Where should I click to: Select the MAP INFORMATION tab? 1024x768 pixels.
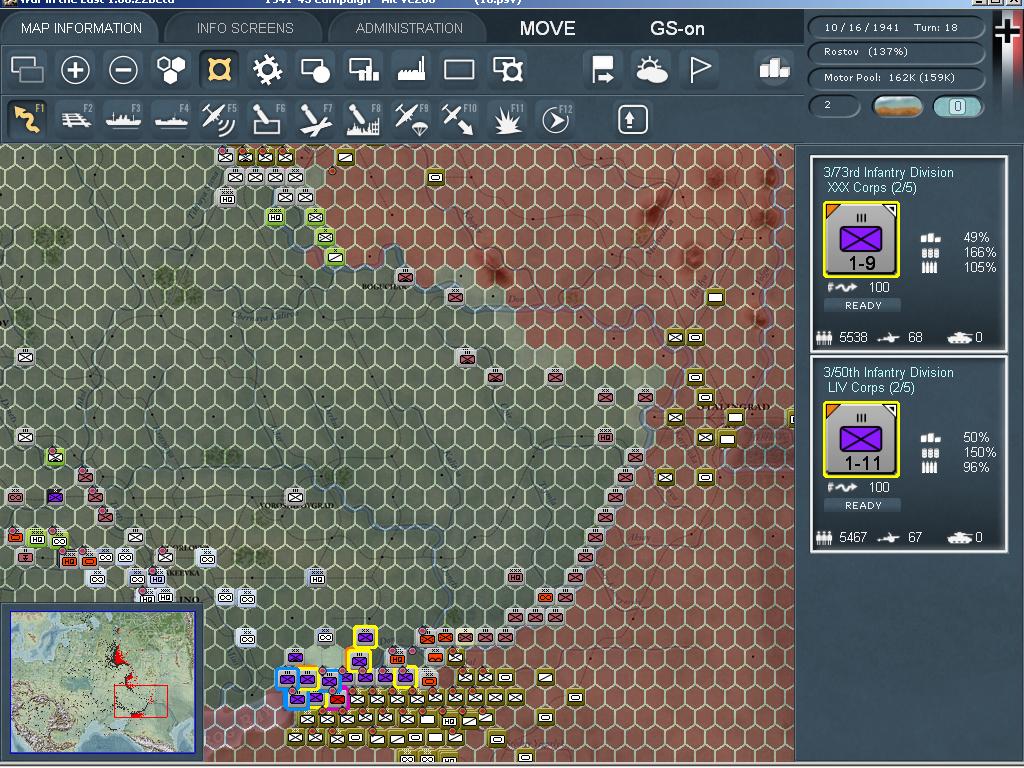point(81,28)
